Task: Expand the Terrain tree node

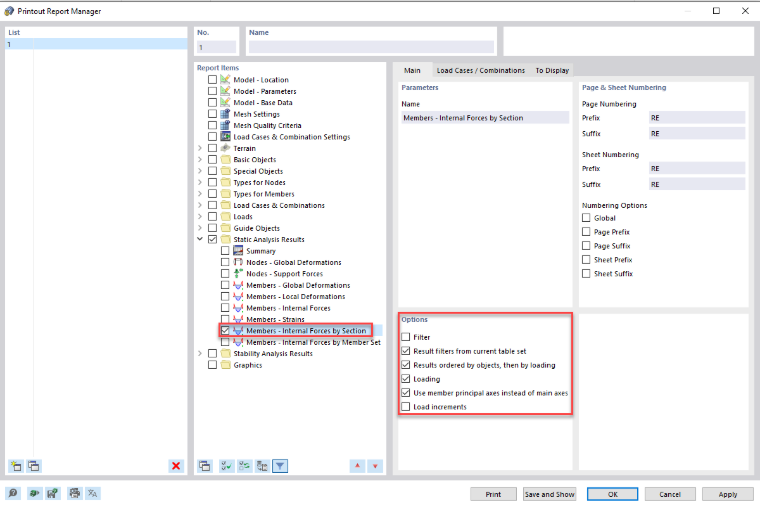Action: click(x=200, y=148)
